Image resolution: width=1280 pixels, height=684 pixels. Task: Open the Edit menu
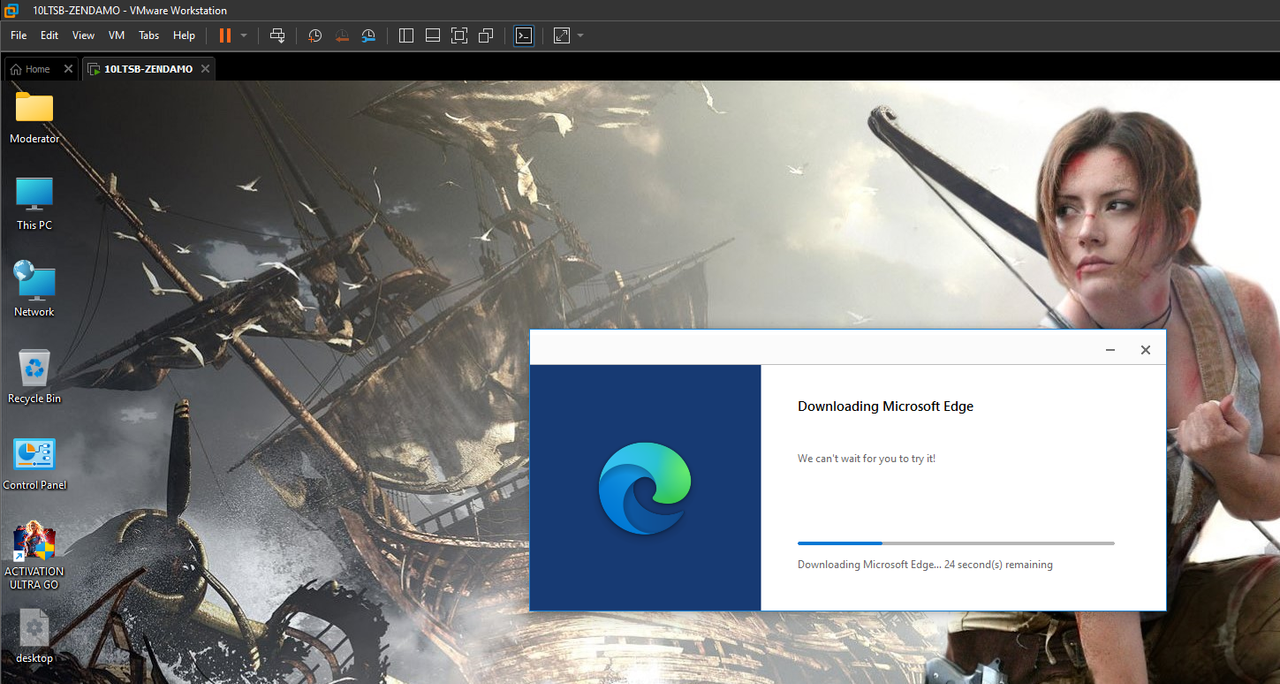click(x=50, y=35)
